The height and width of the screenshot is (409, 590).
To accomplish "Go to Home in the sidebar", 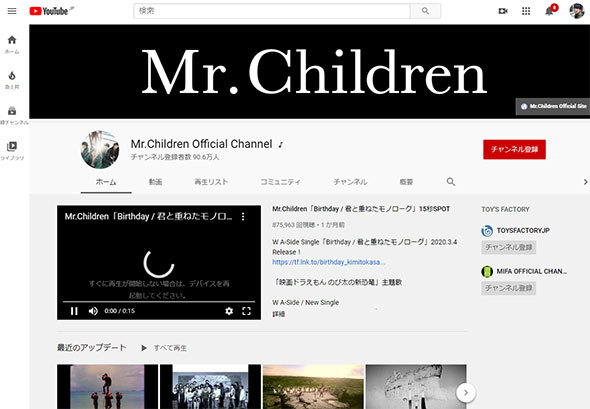I will click(12, 44).
